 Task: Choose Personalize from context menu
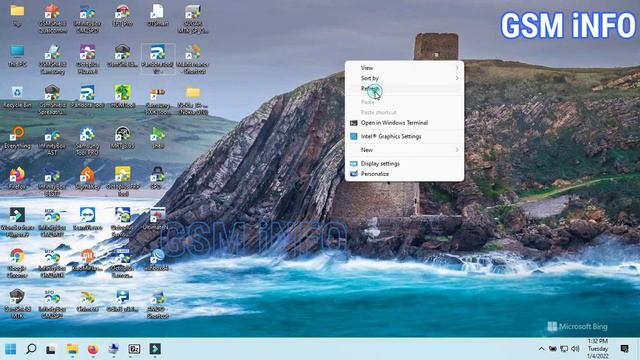404,174
